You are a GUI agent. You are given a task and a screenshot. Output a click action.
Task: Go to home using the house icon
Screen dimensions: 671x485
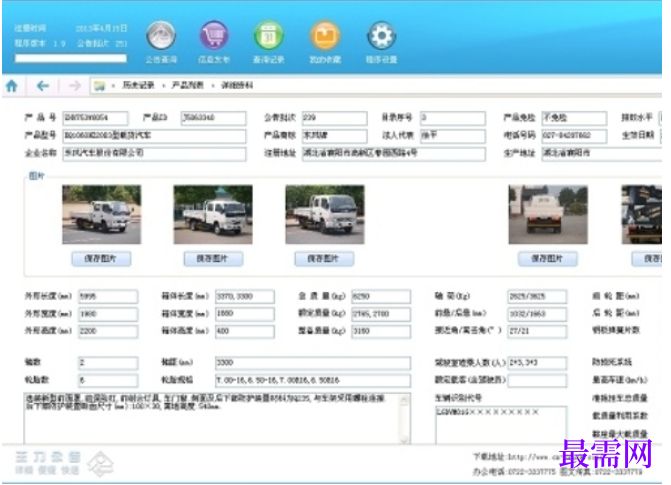tap(12, 86)
